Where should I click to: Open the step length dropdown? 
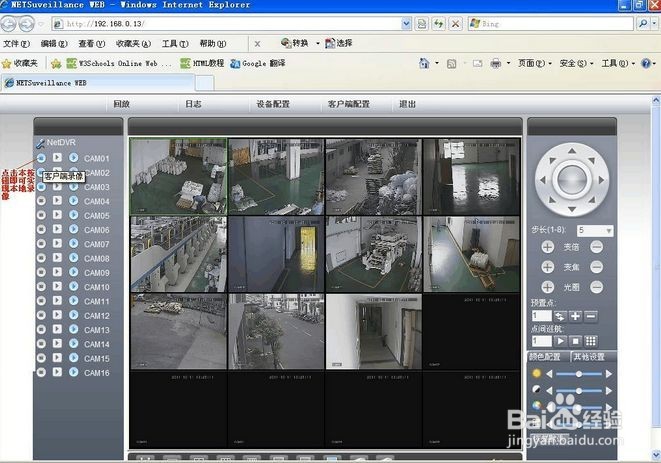608,230
